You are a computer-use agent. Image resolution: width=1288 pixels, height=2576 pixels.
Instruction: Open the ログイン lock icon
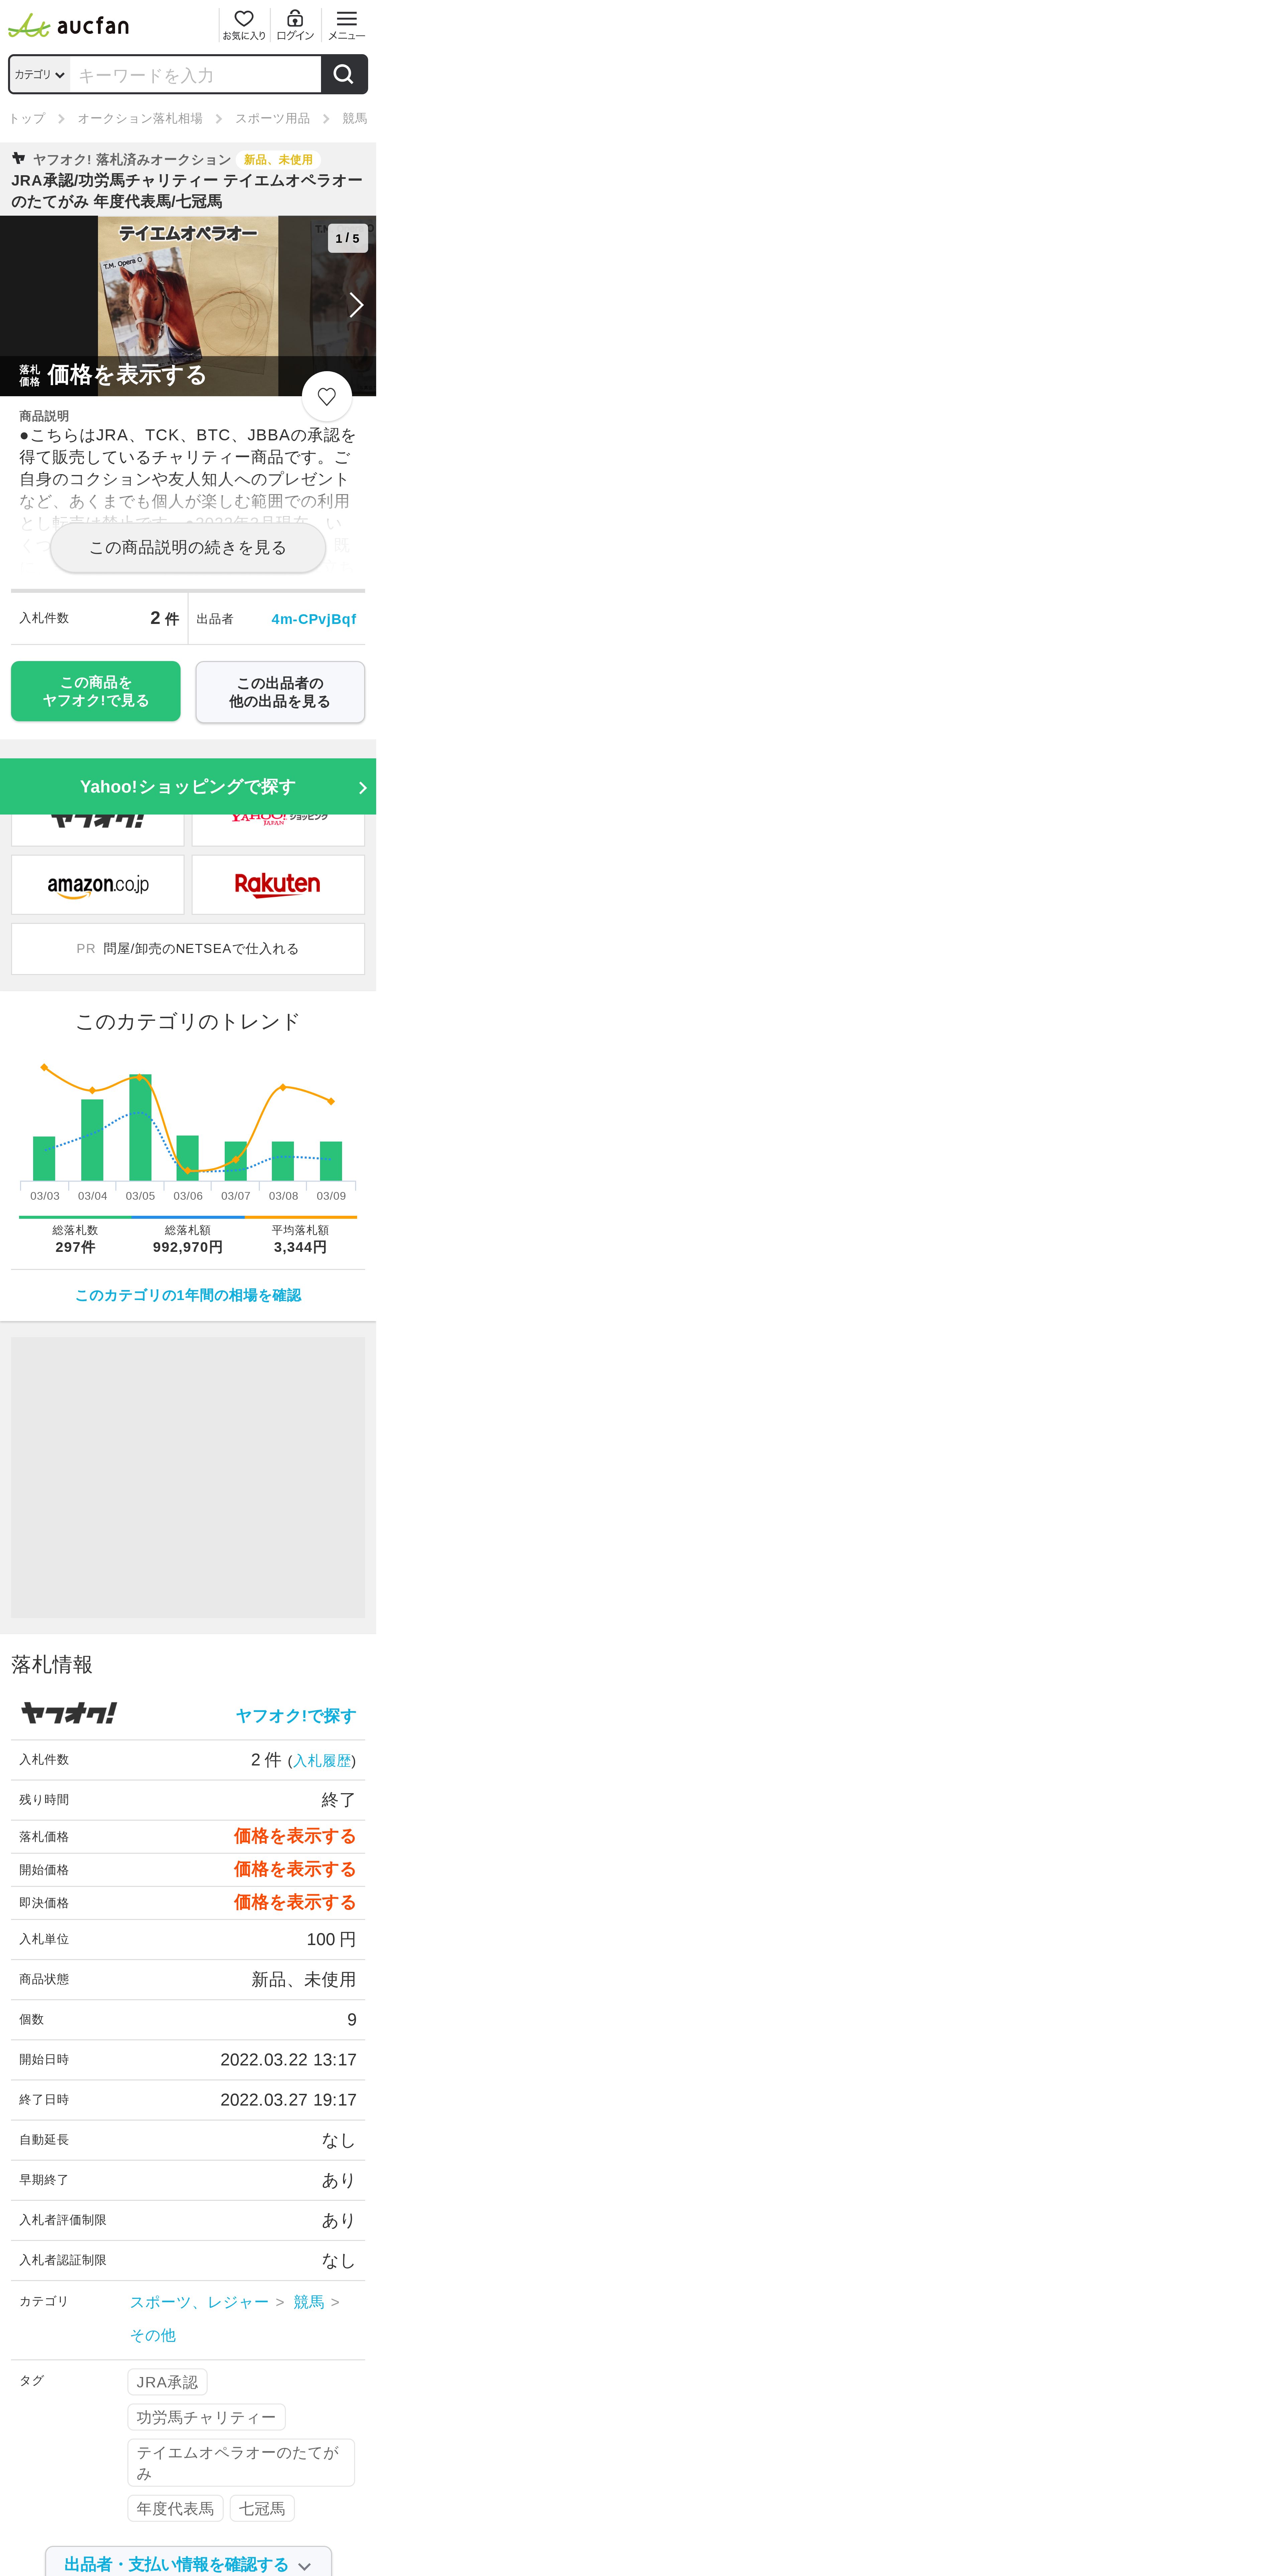[295, 25]
